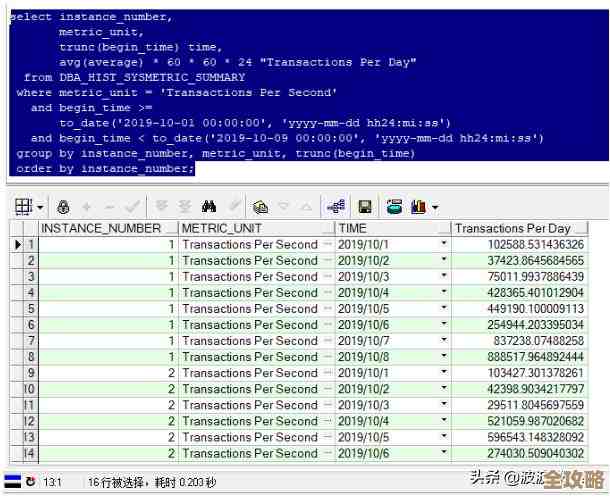Image resolution: width=610 pixels, height=498 pixels.
Task: Click the eraser clear record icon
Action: [234, 205]
